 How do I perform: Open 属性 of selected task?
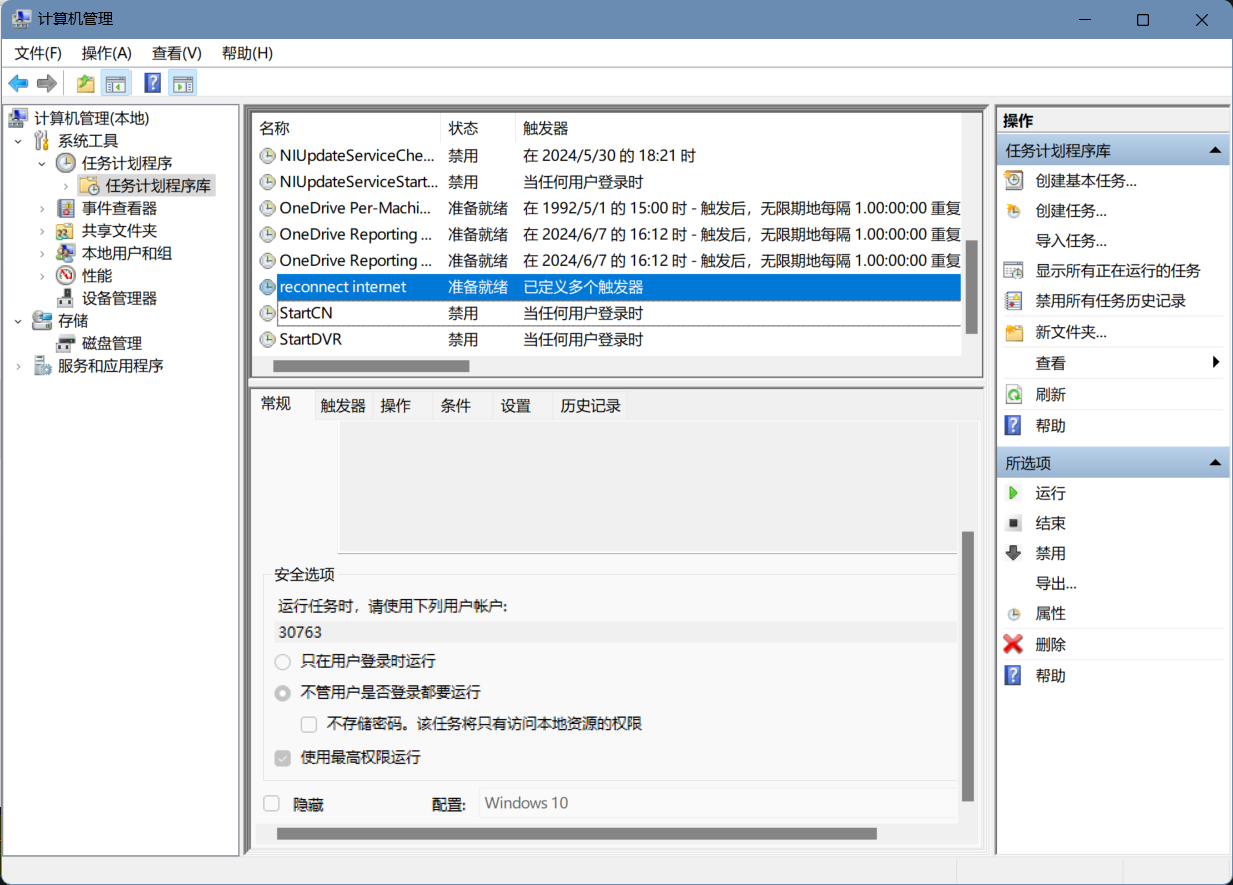pos(1051,614)
